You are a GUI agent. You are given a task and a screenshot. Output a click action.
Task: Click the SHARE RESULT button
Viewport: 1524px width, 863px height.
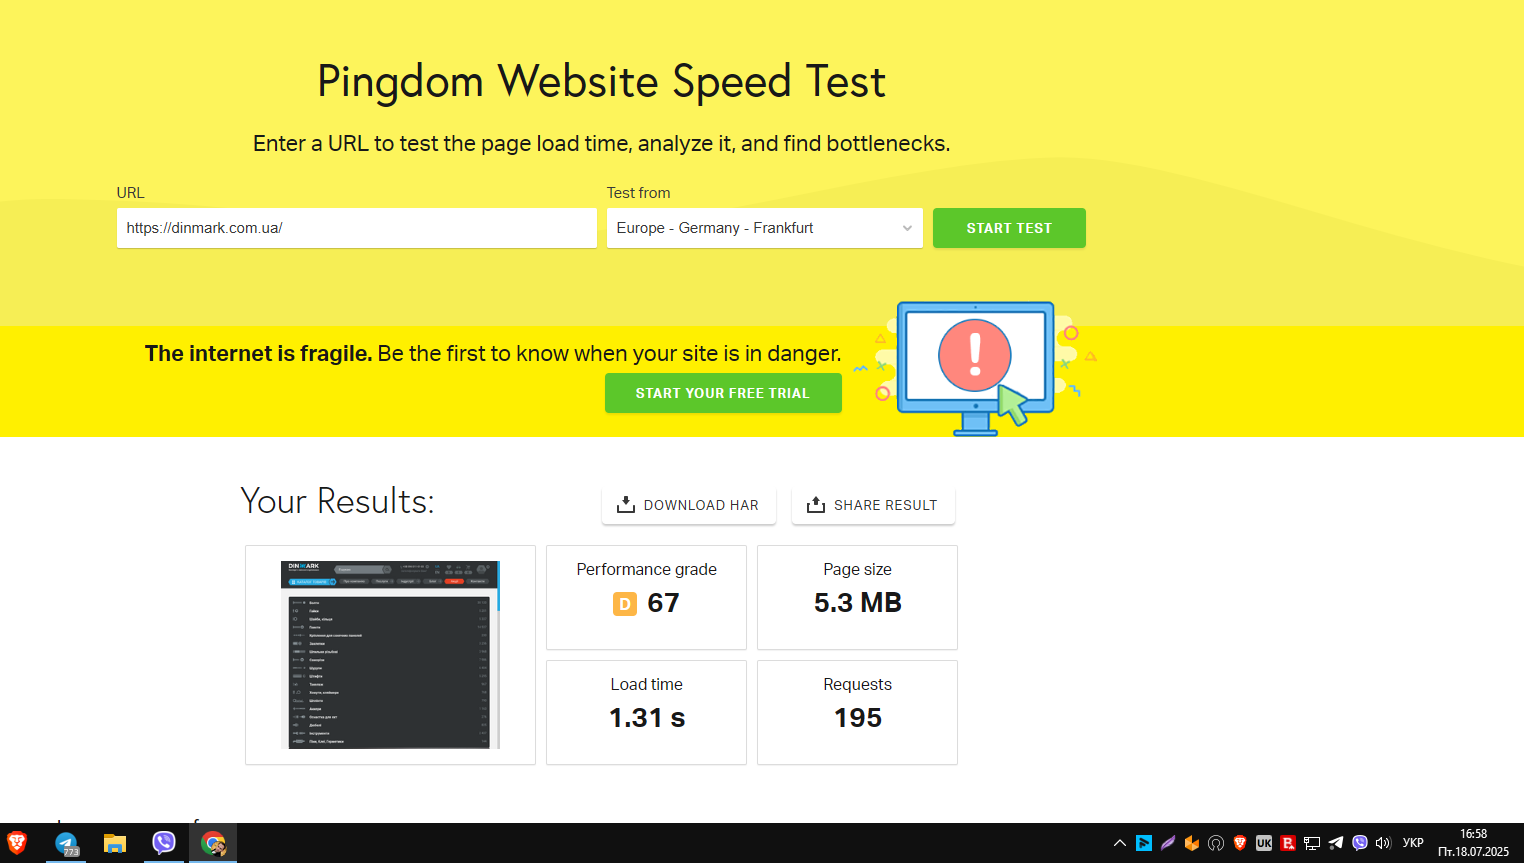click(x=873, y=505)
